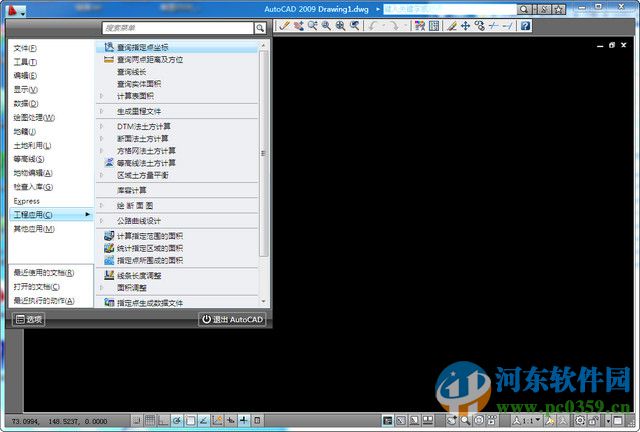Toggle grid display in status bar
Screen dimensions: 640x432
[x=150, y=420]
